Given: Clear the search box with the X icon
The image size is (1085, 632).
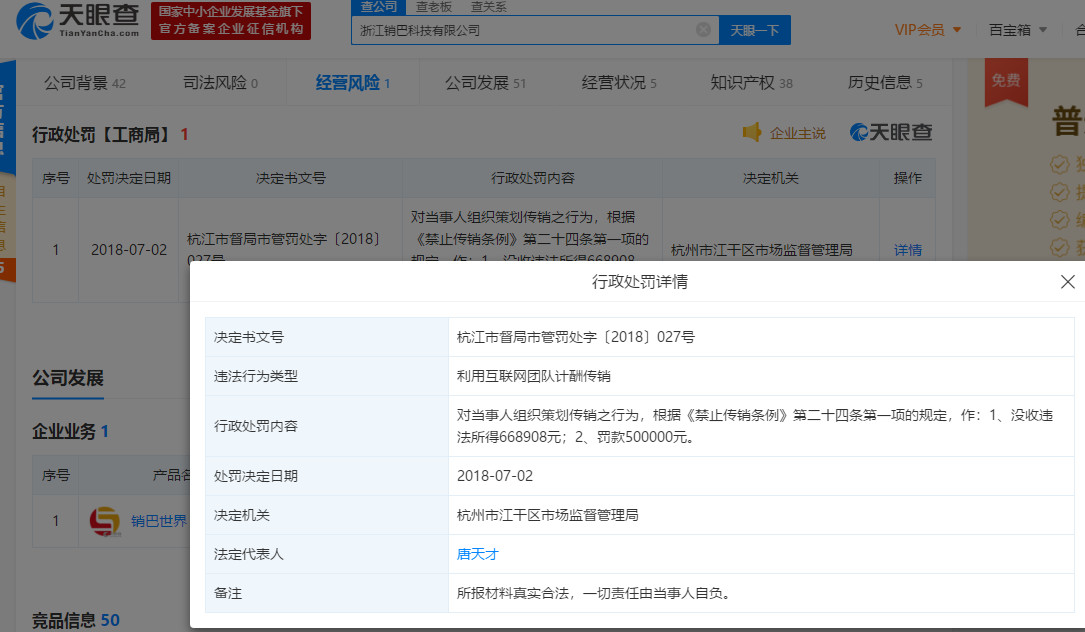Looking at the screenshot, I should 703,30.
